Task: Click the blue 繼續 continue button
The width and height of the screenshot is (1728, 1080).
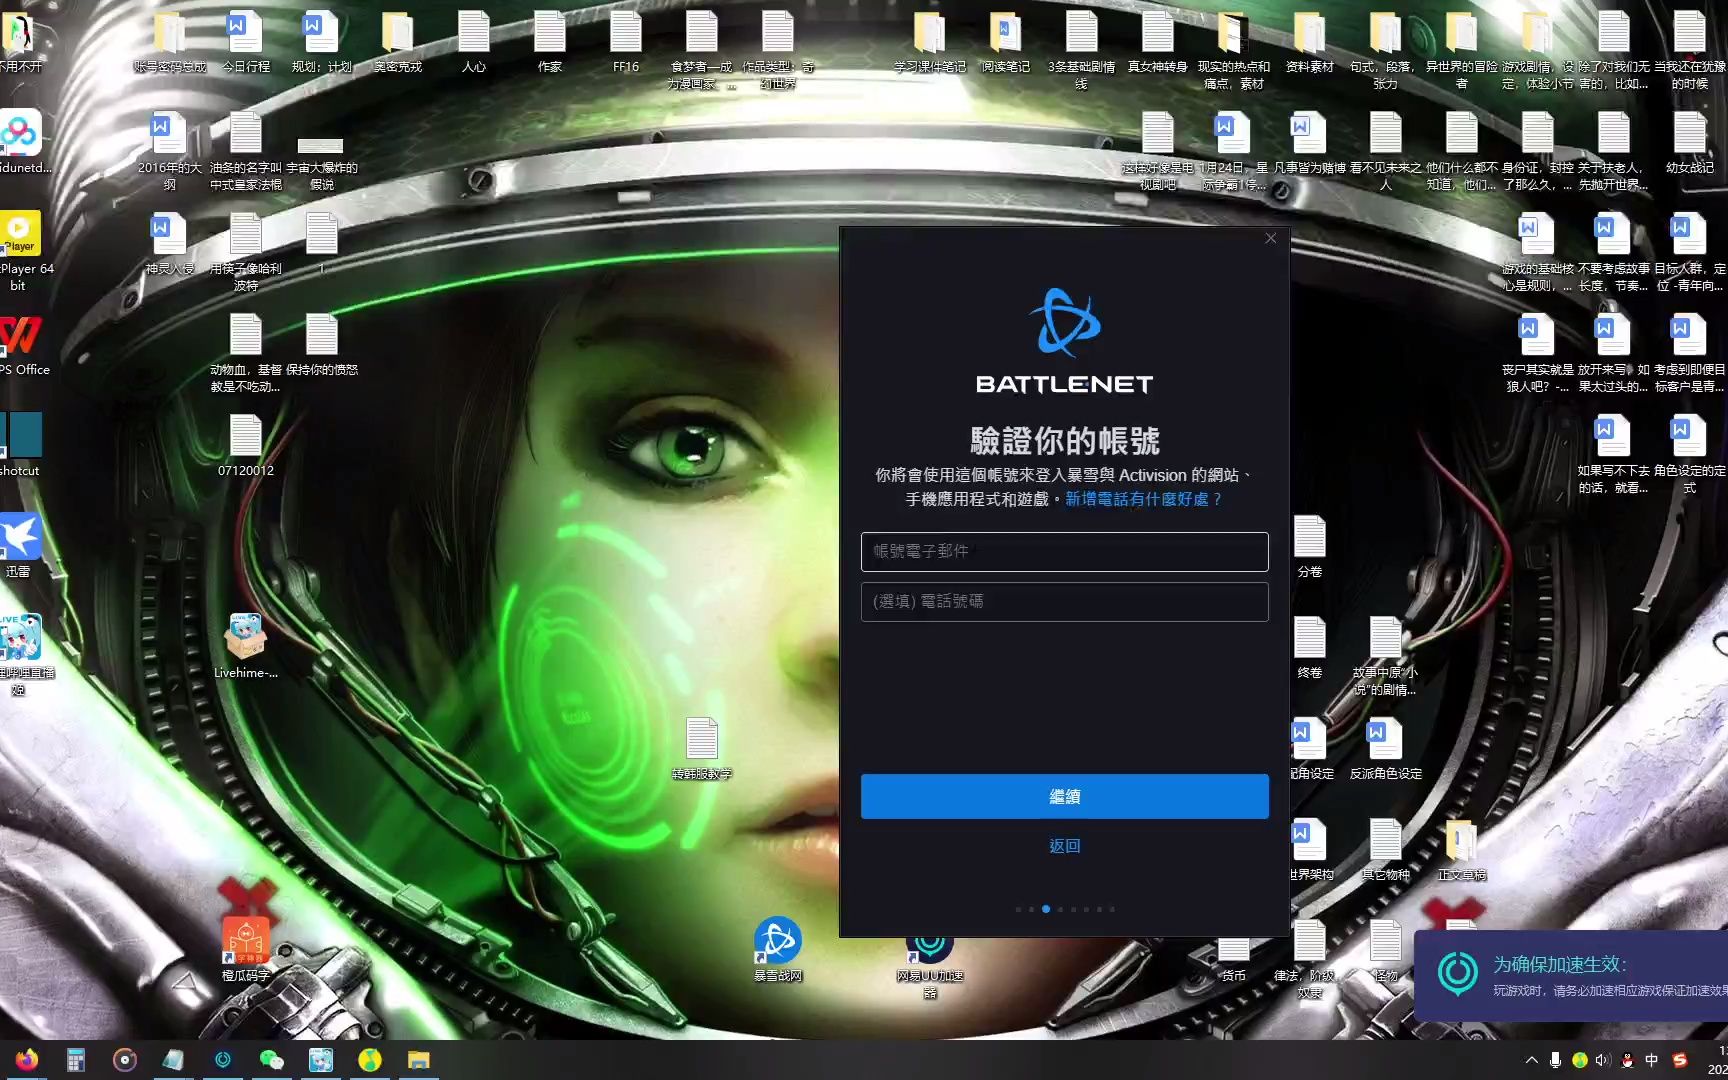Action: click(1064, 796)
